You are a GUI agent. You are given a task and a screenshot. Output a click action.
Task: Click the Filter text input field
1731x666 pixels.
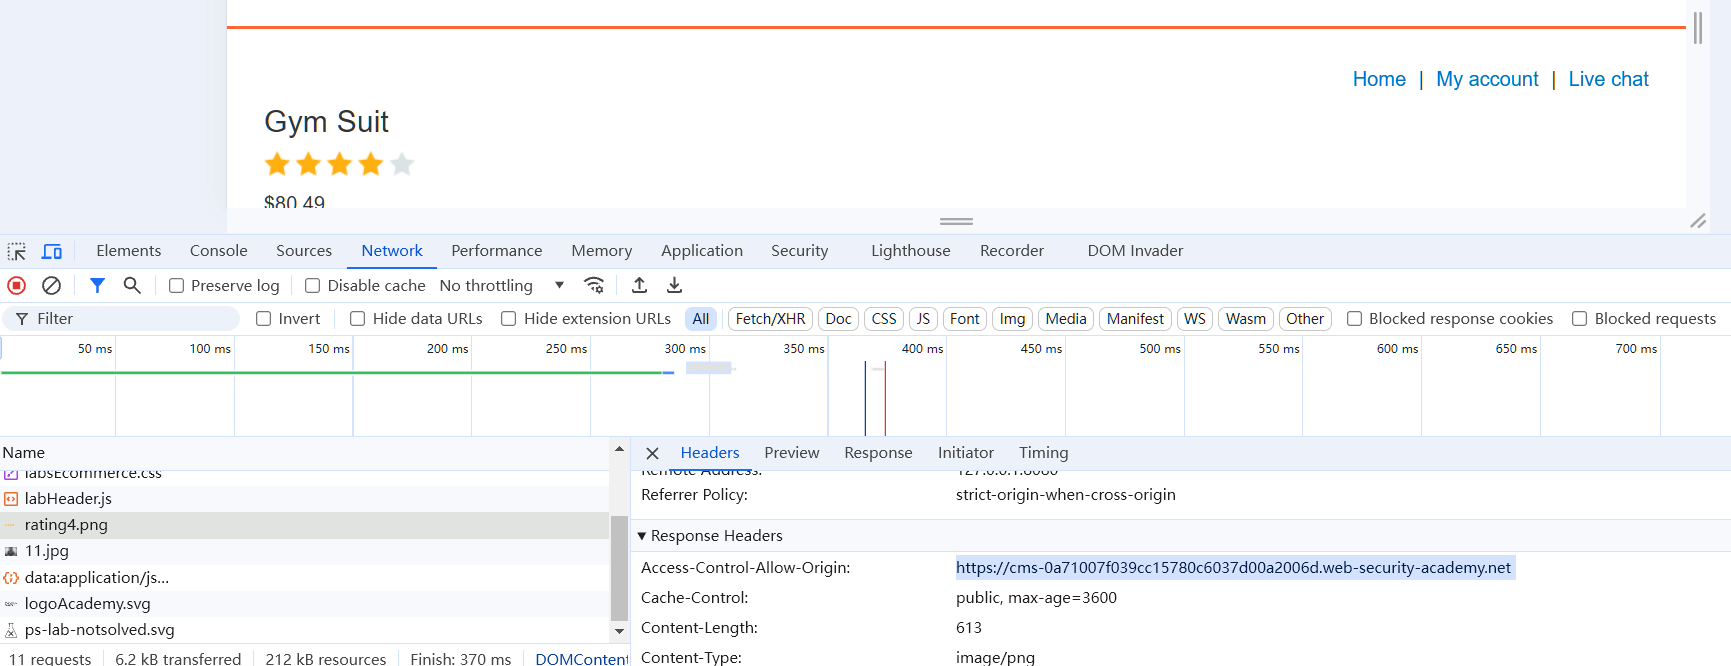pyautogui.click(x=130, y=319)
